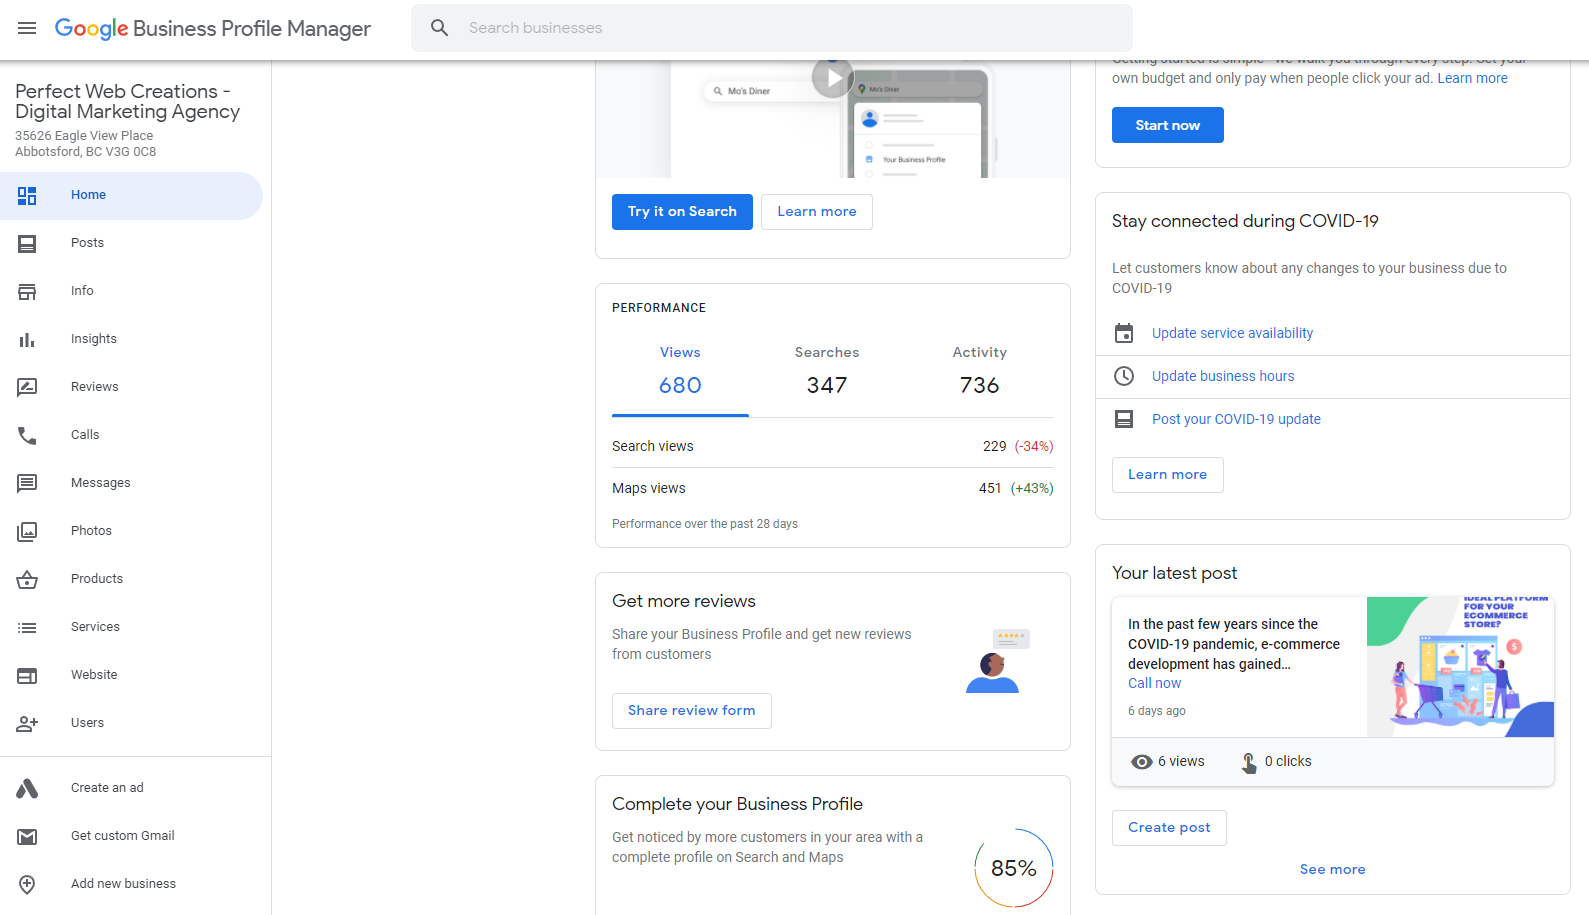Click the Google Ads logo icon
This screenshot has width=1589, height=915.
(x=27, y=789)
